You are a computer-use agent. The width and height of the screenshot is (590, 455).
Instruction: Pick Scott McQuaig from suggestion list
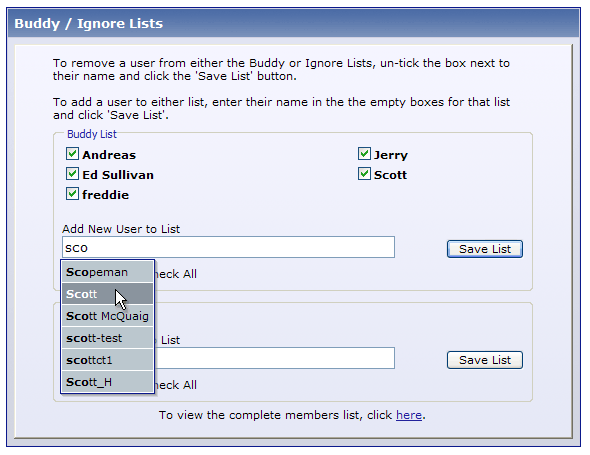[107, 316]
